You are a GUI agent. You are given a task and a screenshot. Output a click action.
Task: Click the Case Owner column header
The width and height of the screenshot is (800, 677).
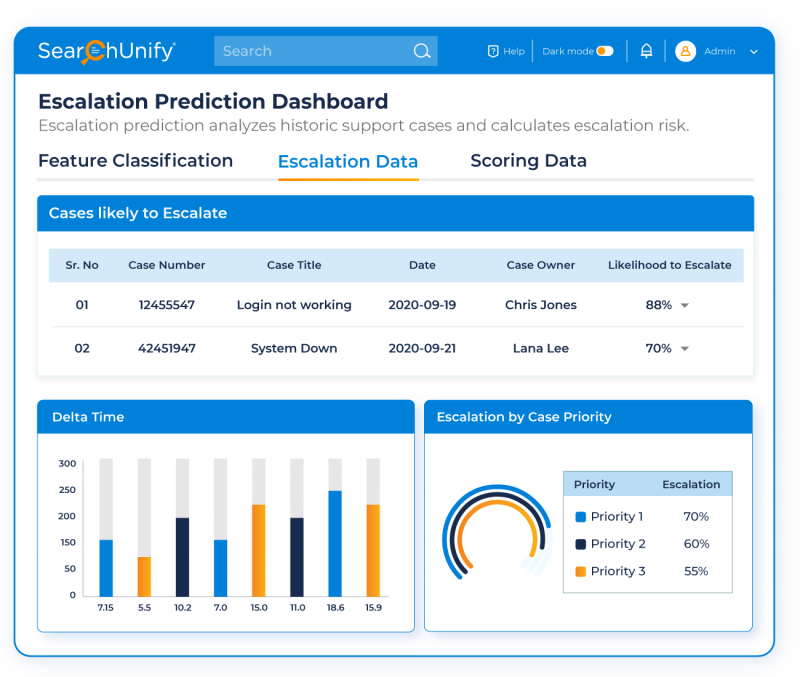[x=541, y=265]
